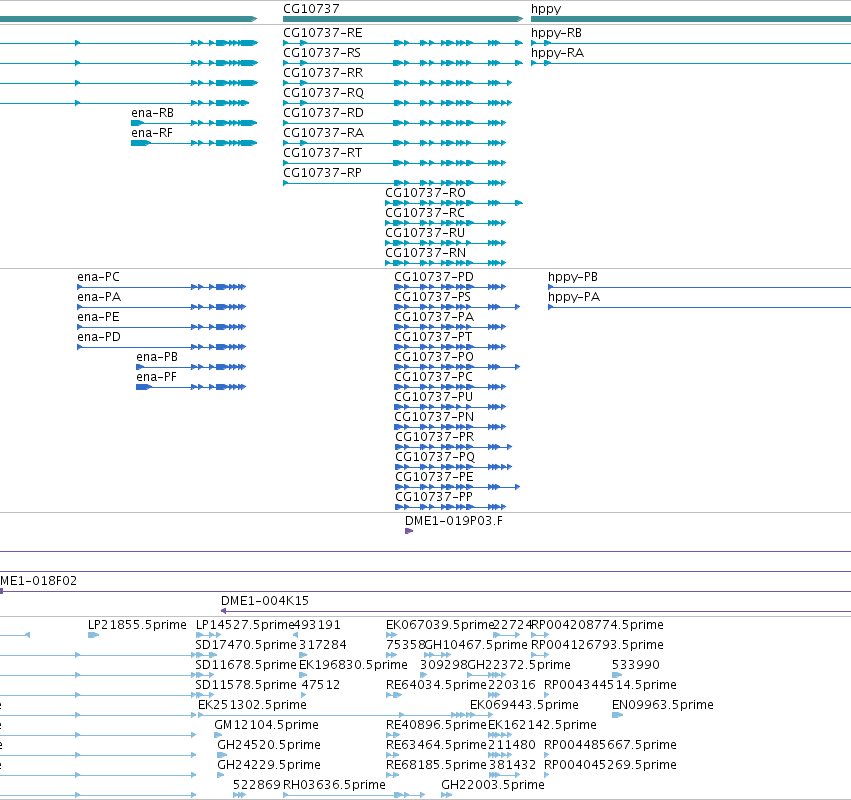Image resolution: width=851 pixels, height=800 pixels.
Task: Click the hppy-PB protein label
Action: (x=573, y=277)
